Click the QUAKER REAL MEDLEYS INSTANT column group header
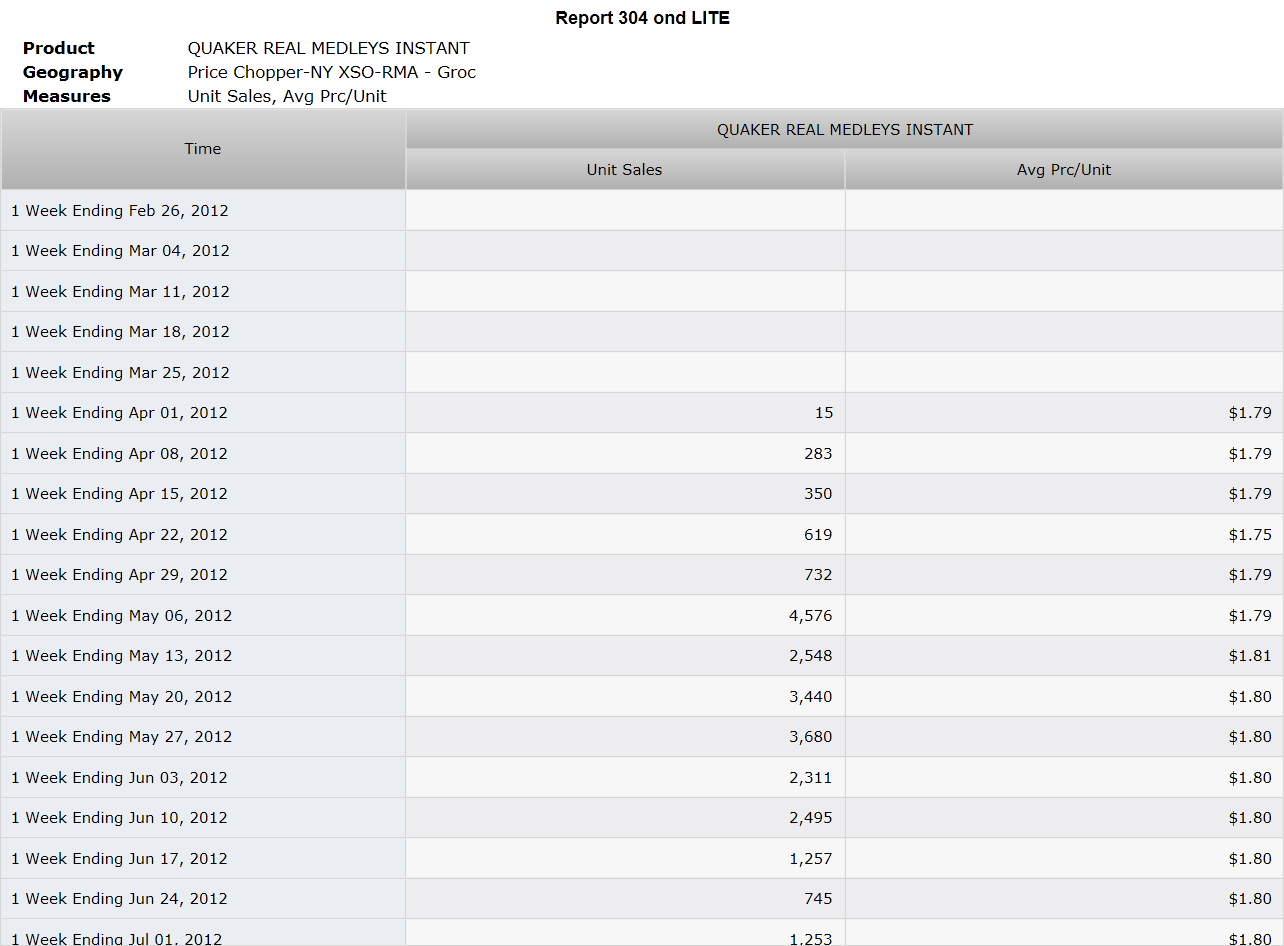This screenshot has height=946, width=1284. 845,130
